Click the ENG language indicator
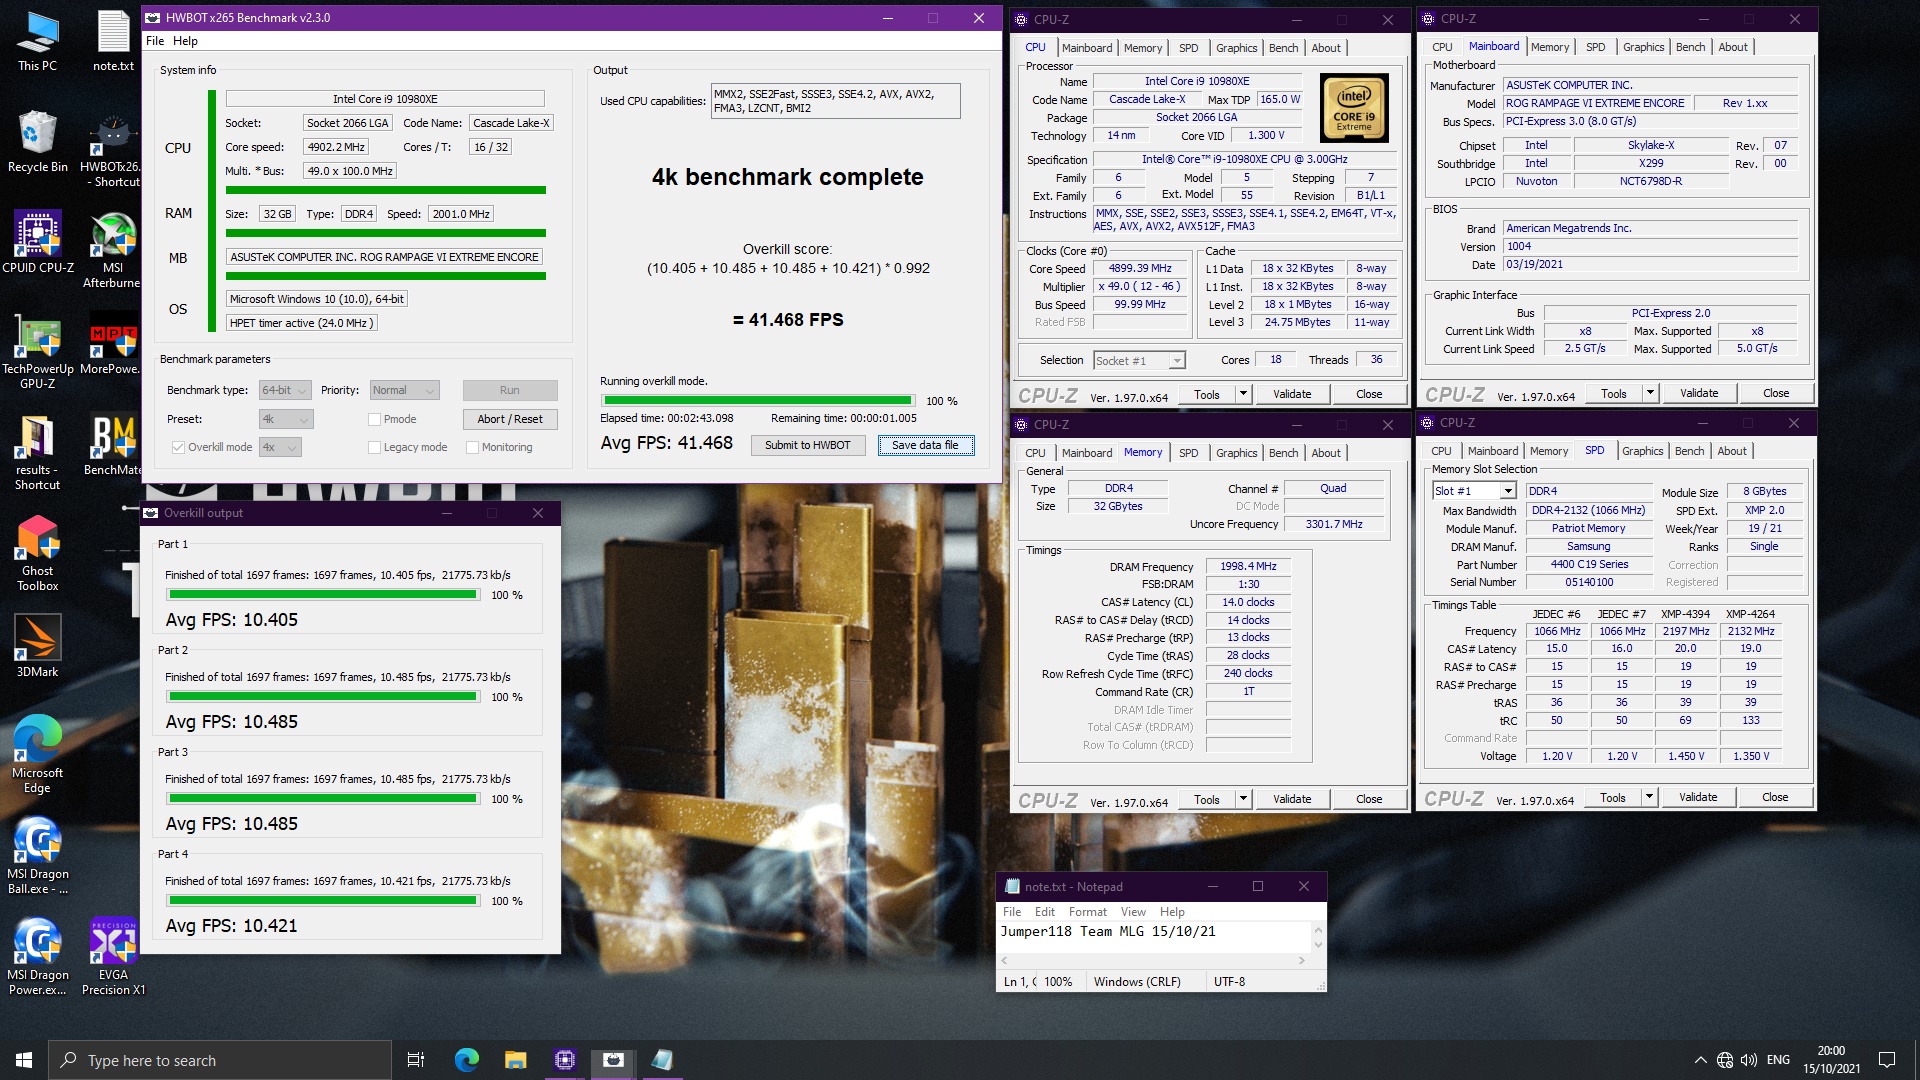Screen dimensions: 1920x1080 tap(1778, 1060)
